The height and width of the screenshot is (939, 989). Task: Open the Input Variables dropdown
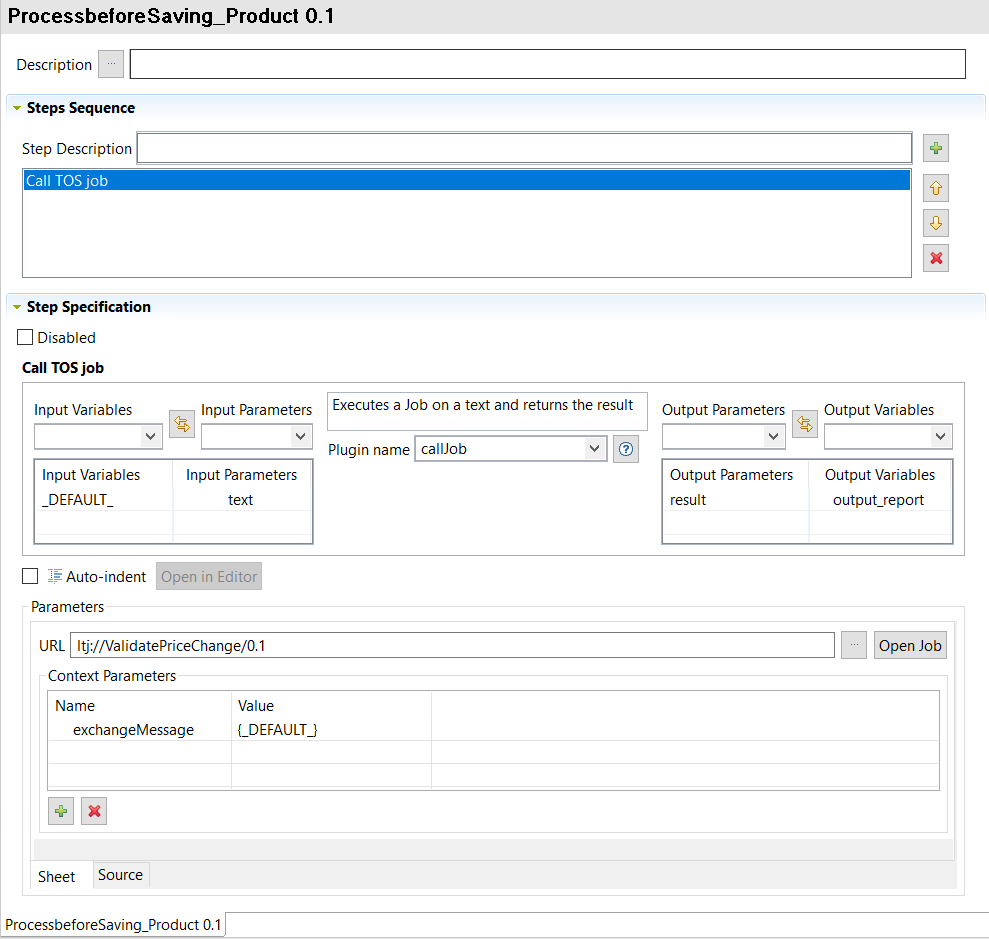click(98, 436)
